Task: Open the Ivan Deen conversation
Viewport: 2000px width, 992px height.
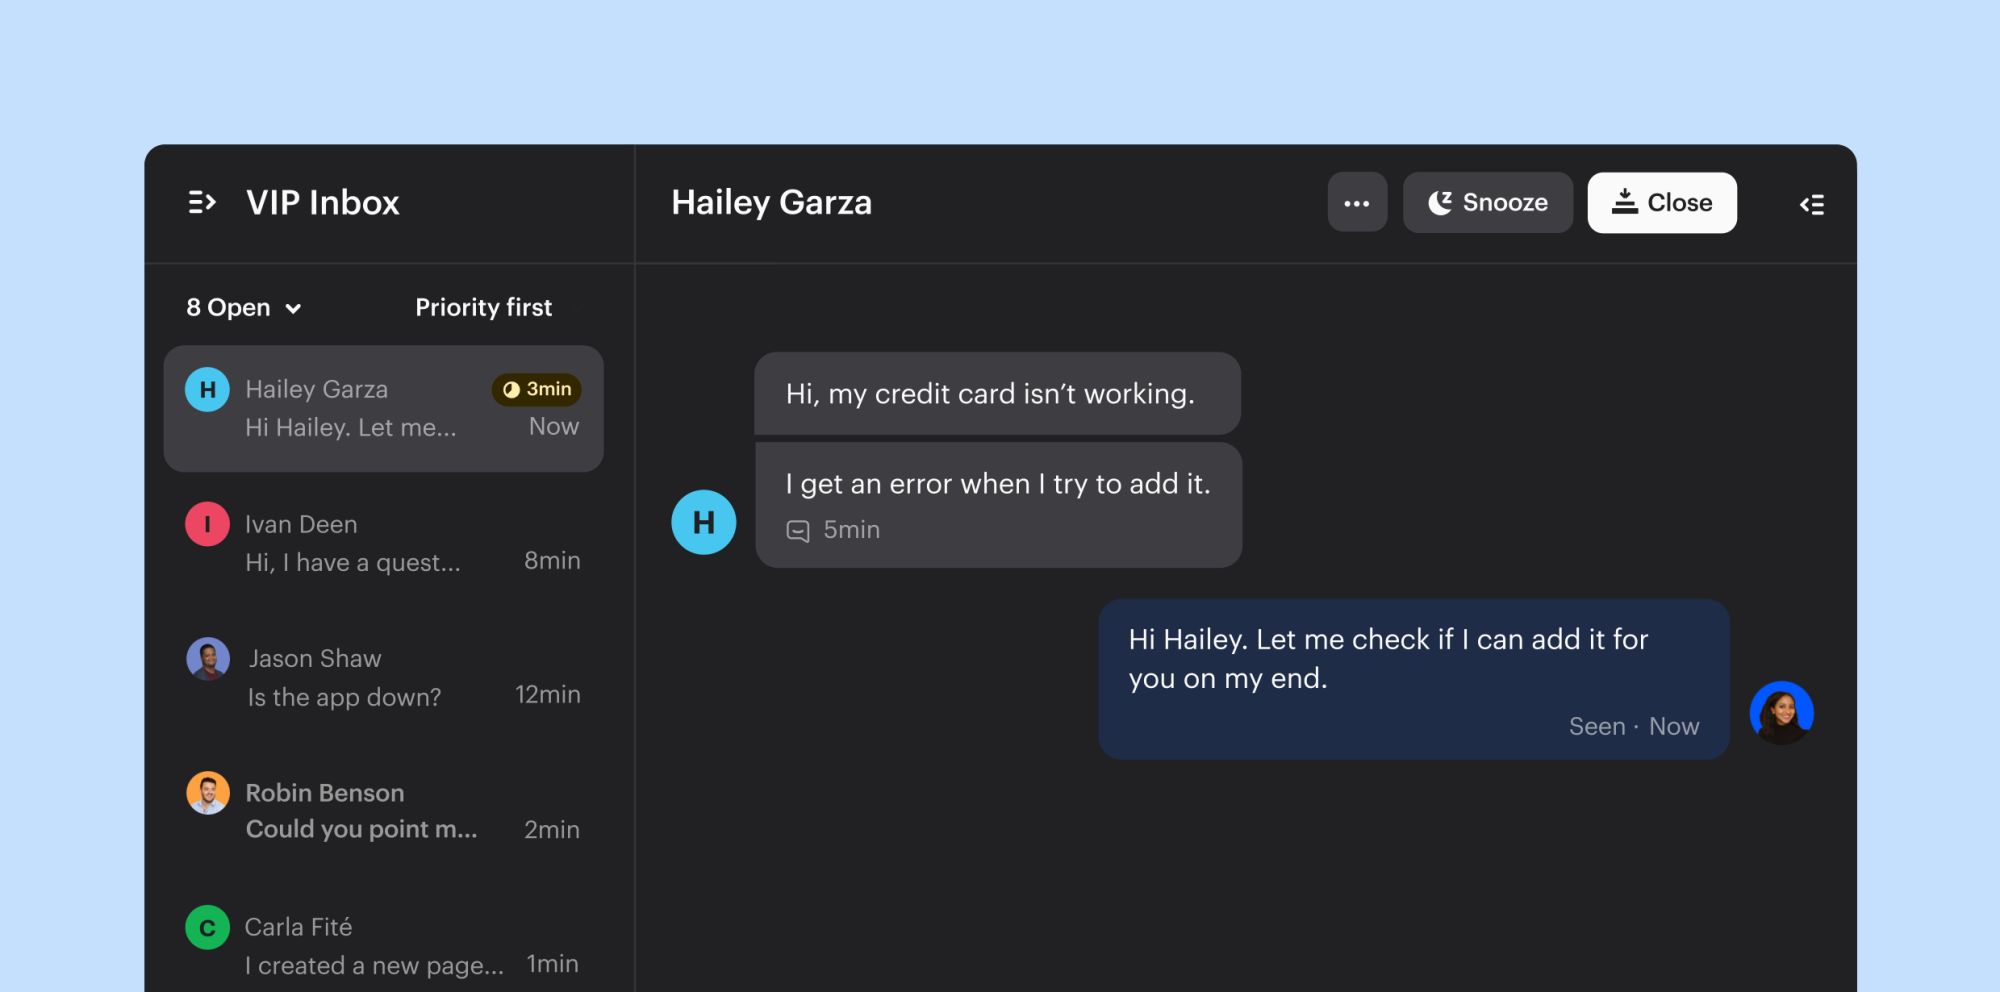Action: [x=384, y=543]
